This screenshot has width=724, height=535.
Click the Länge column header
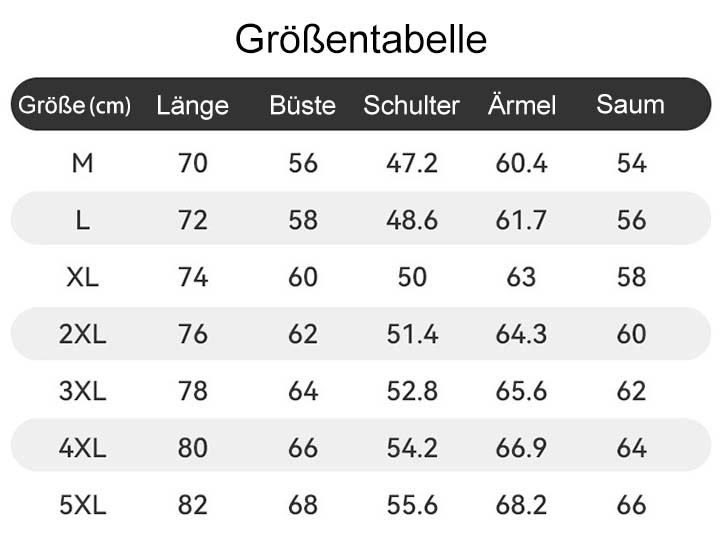192,106
